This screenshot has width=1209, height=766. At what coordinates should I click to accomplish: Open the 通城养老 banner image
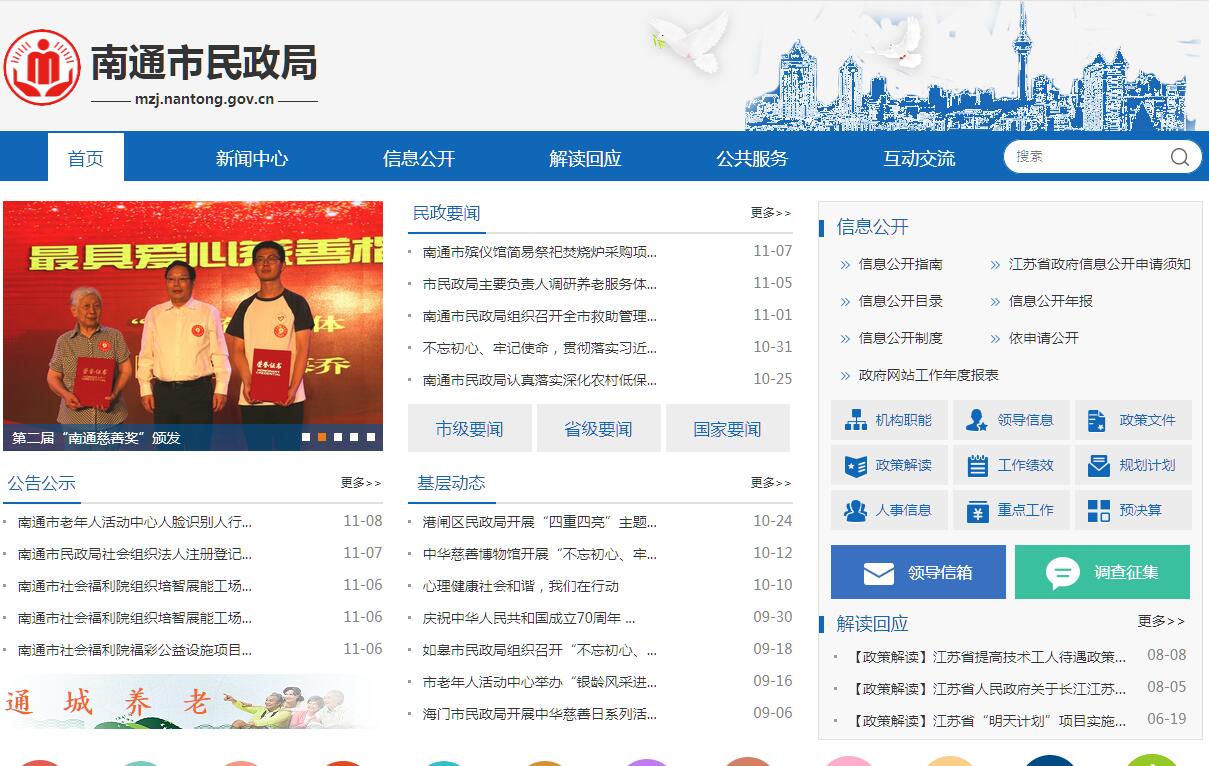pyautogui.click(x=190, y=702)
